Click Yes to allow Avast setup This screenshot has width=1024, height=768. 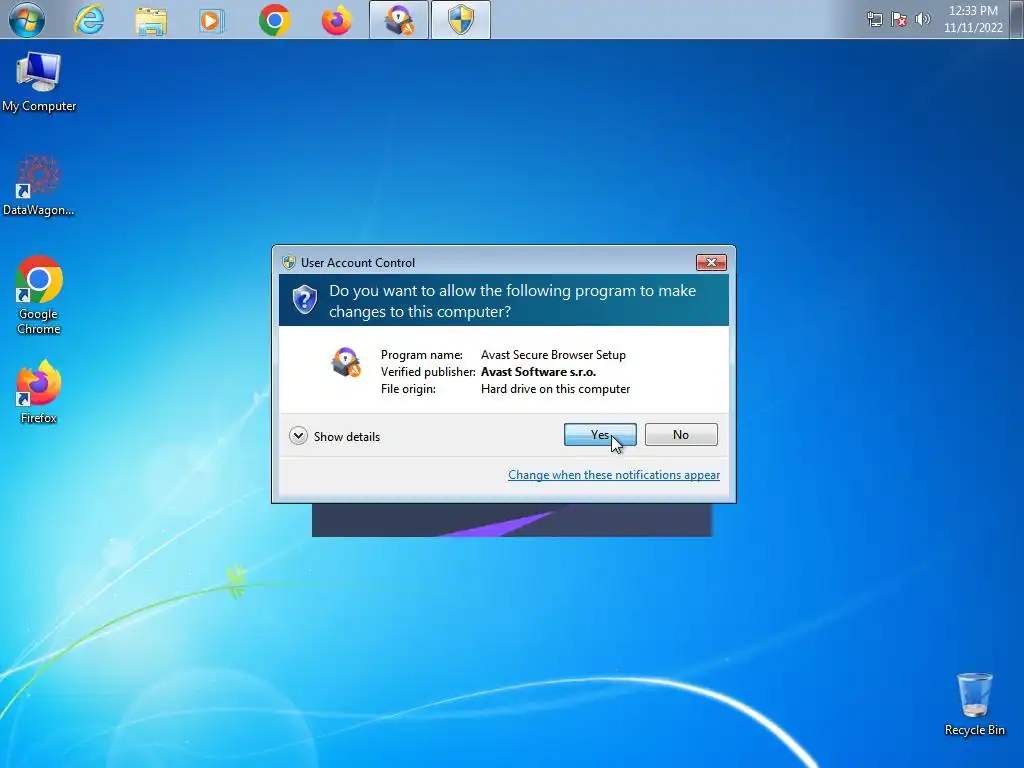pos(600,434)
